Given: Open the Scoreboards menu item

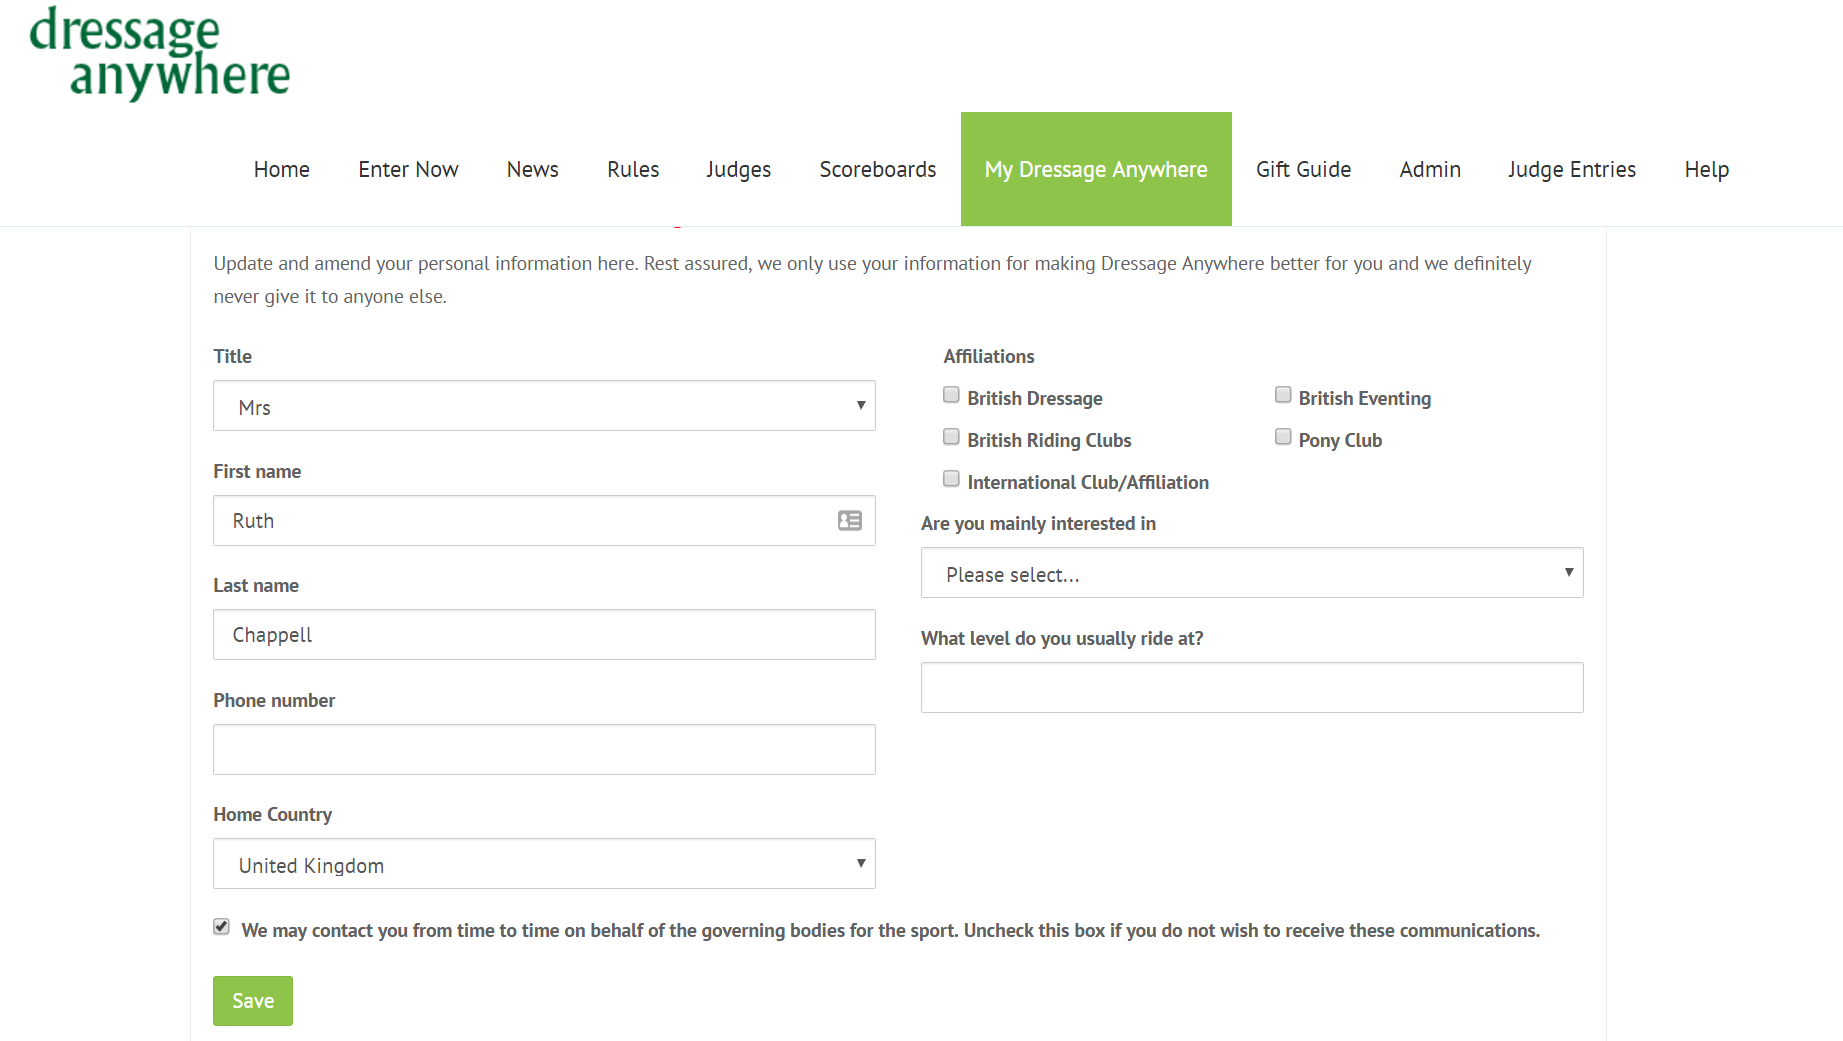Looking at the screenshot, I should 878,169.
